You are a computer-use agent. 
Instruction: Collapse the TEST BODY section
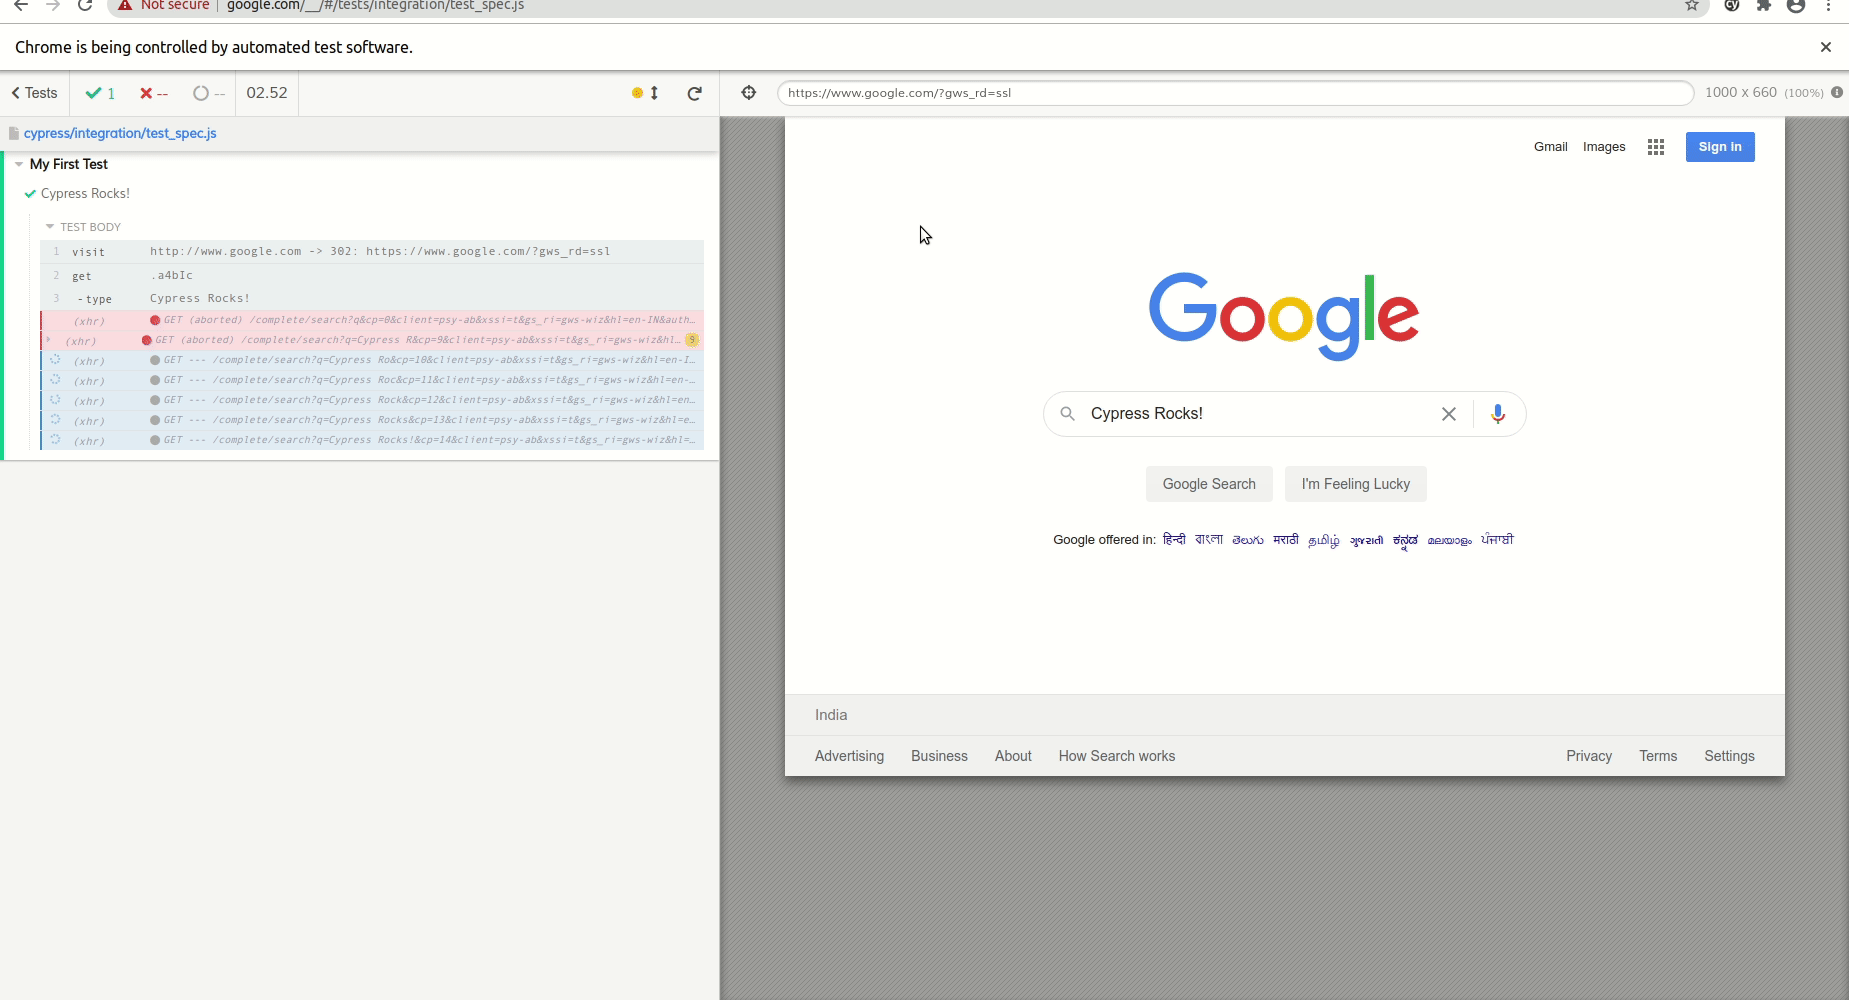[50, 227]
